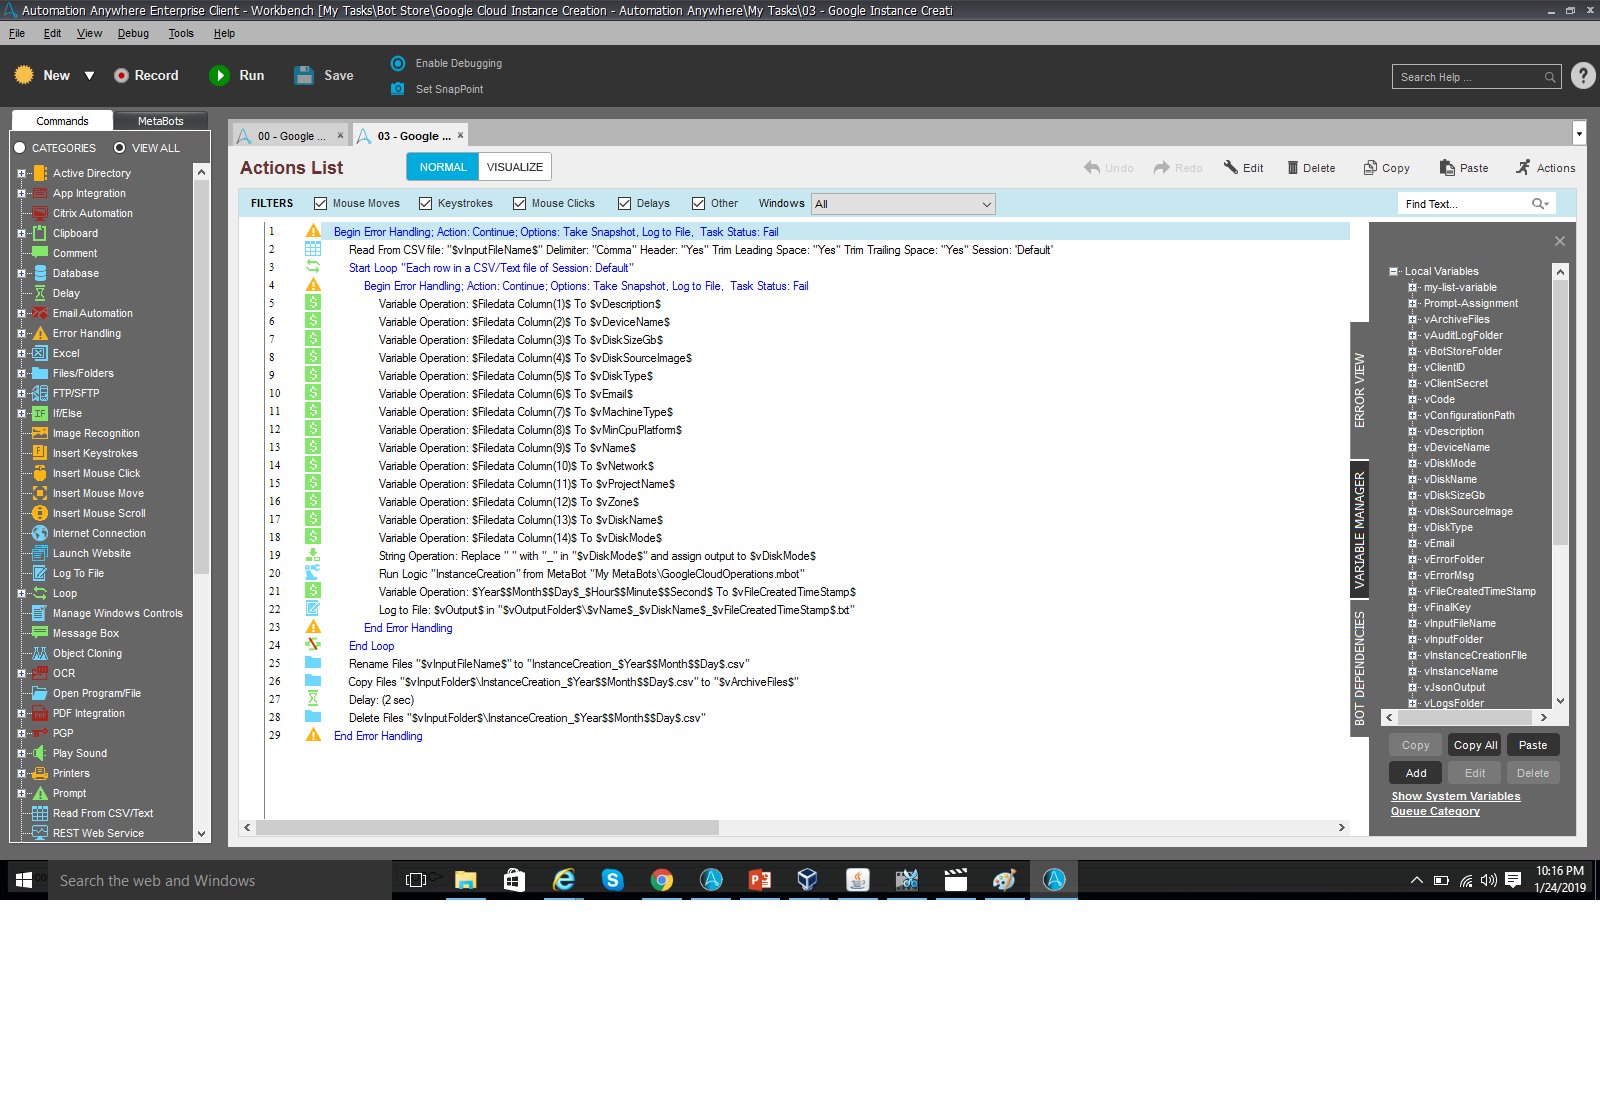The image size is (1600, 1116).
Task: Click the Show System Variables link
Action: coord(1455,796)
